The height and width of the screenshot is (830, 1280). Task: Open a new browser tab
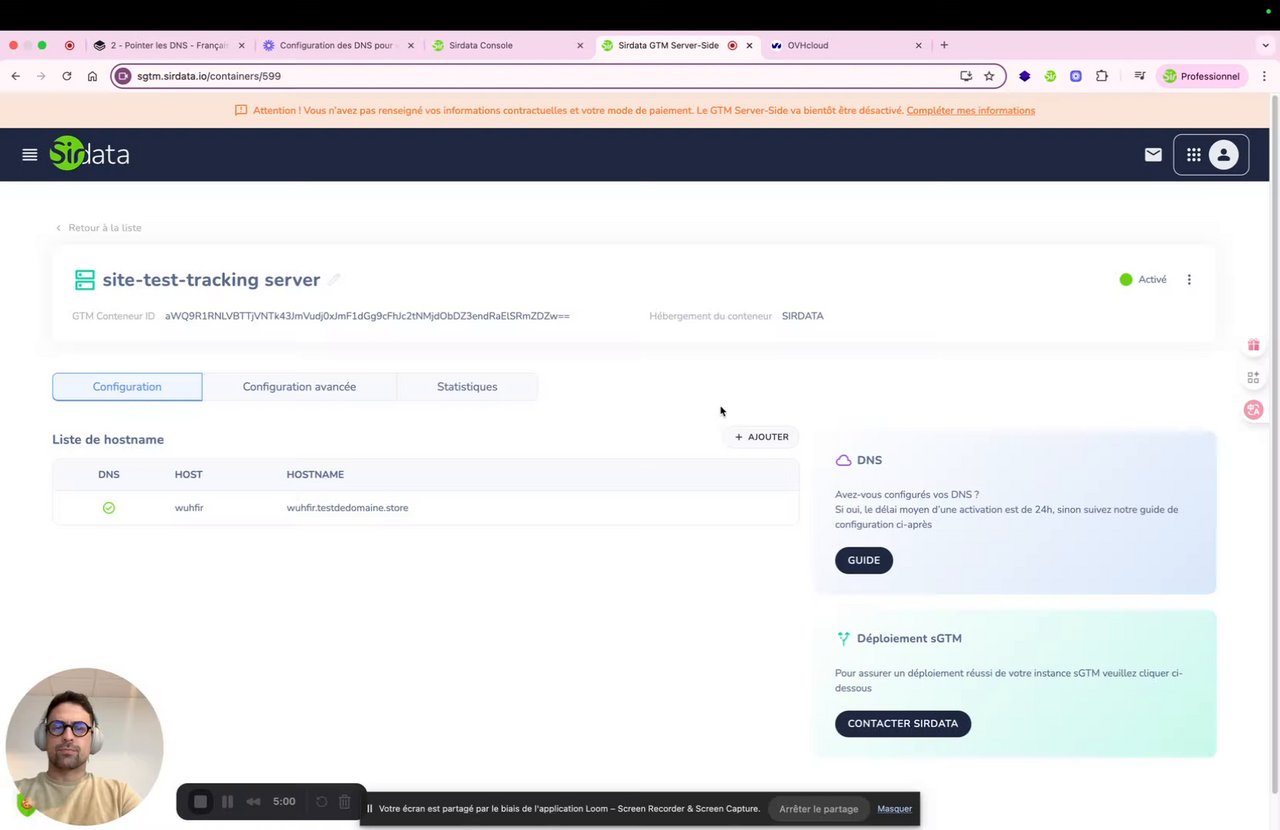point(944,45)
